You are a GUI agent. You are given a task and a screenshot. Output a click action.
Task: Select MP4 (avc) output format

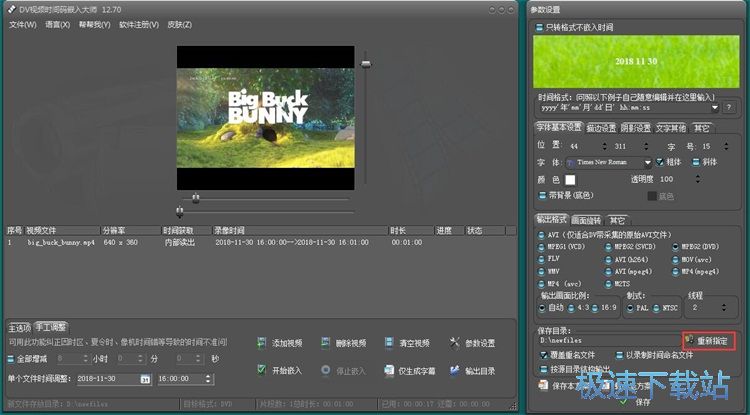(541, 284)
